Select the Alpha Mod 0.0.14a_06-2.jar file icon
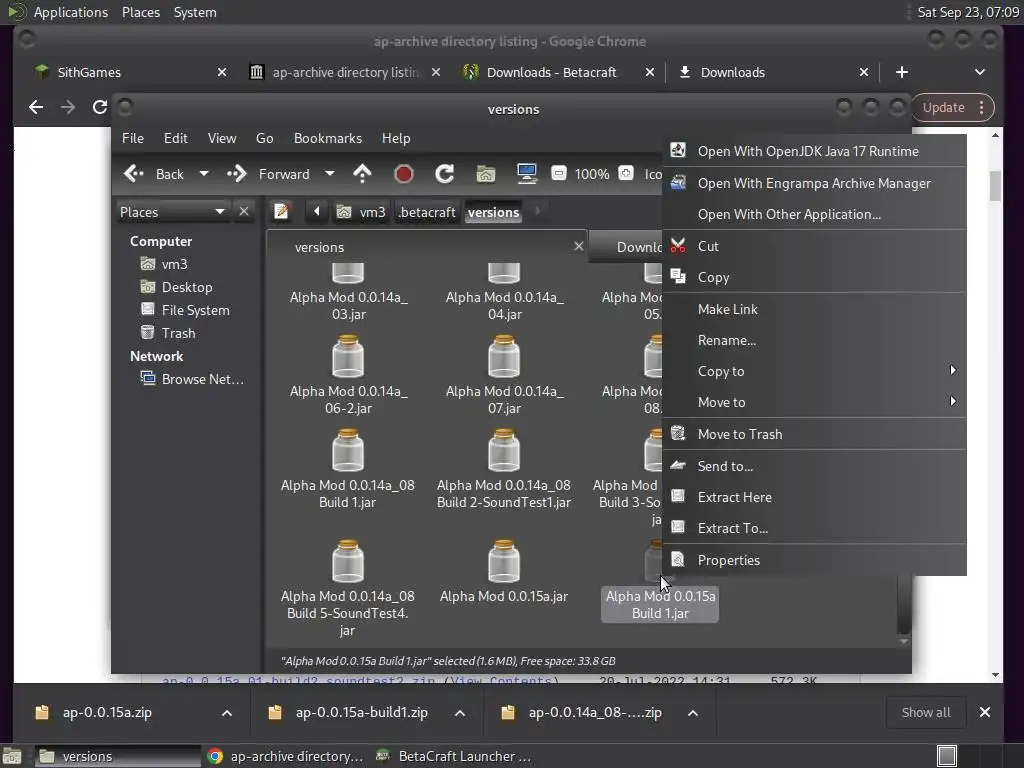This screenshot has height=768, width=1024. coord(348,357)
